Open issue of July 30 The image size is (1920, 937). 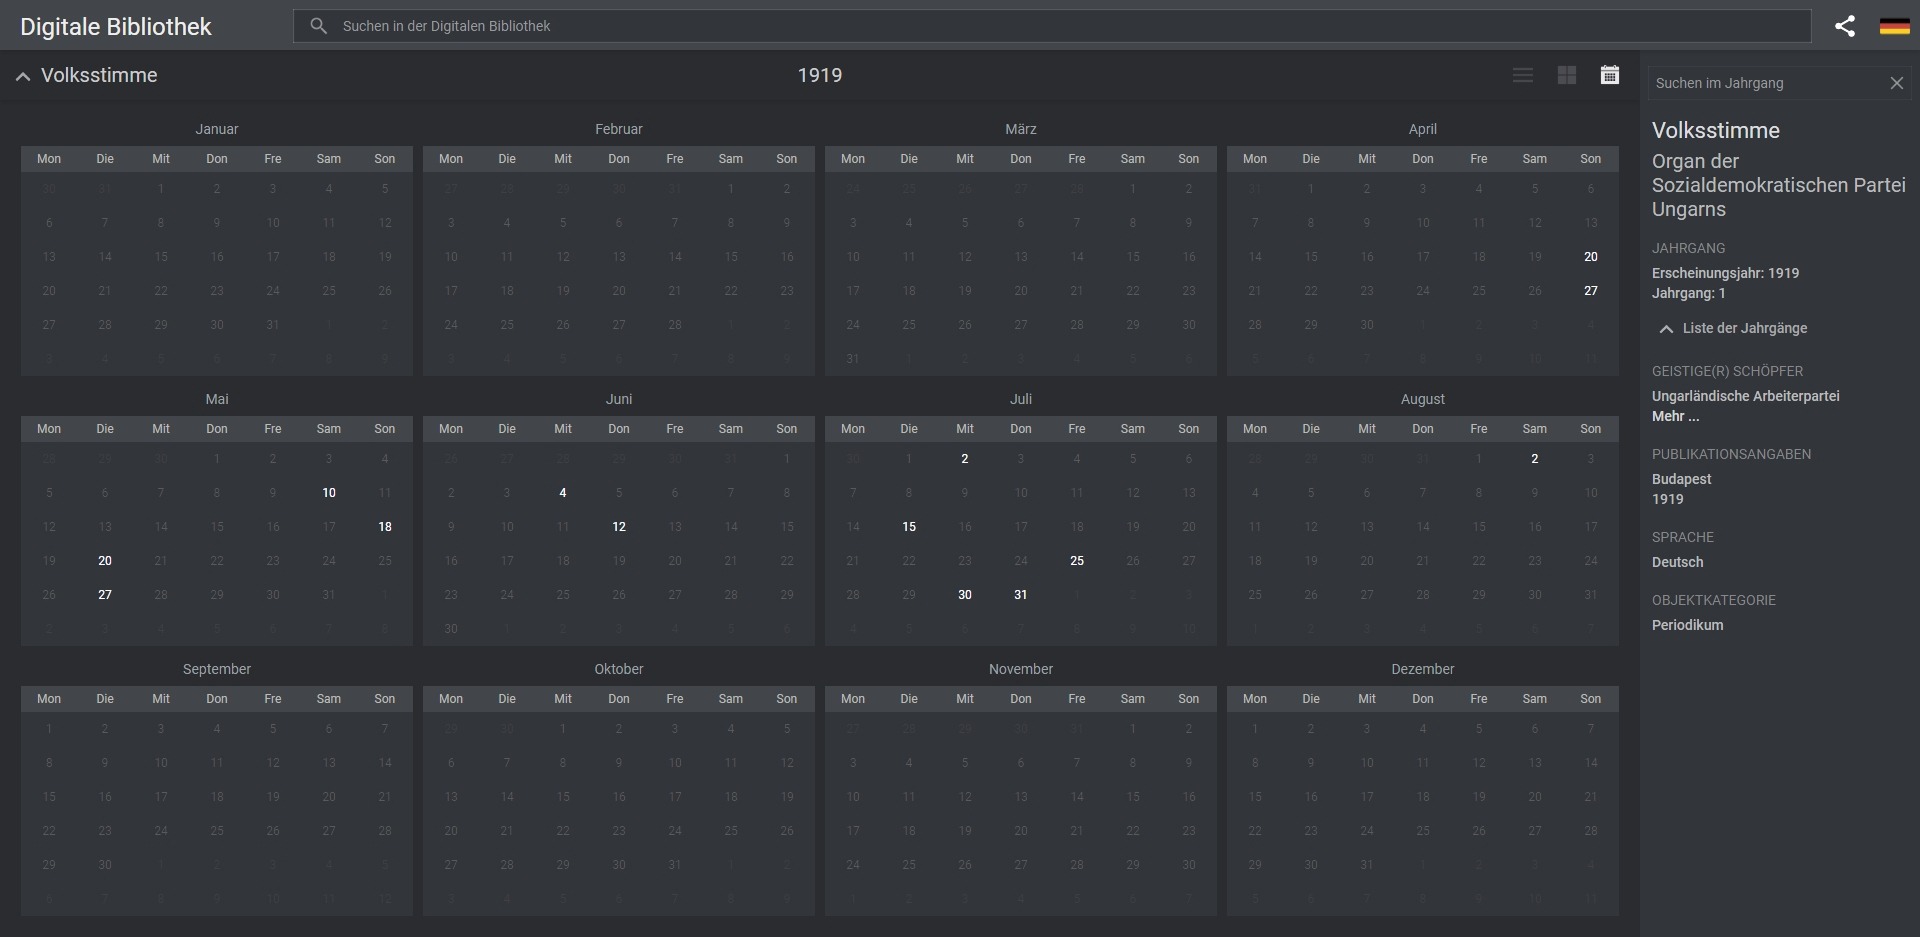coord(965,595)
